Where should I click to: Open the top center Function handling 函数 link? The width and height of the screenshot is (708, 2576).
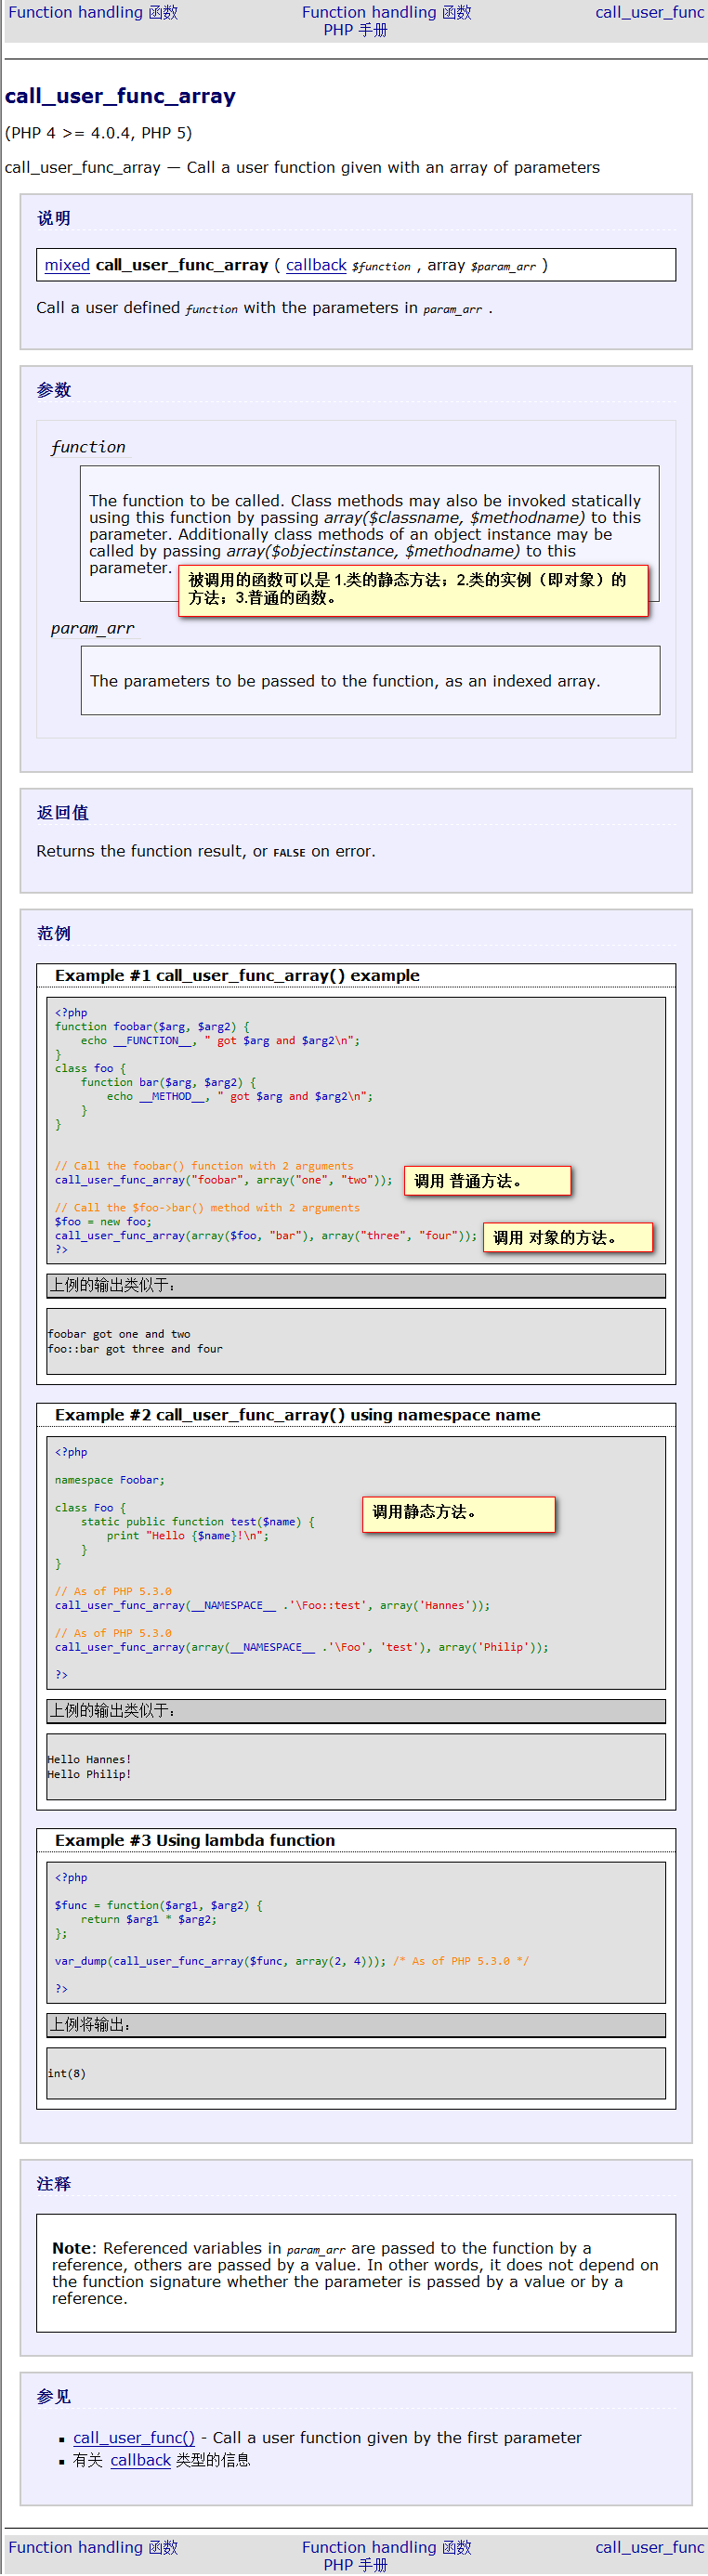(386, 12)
